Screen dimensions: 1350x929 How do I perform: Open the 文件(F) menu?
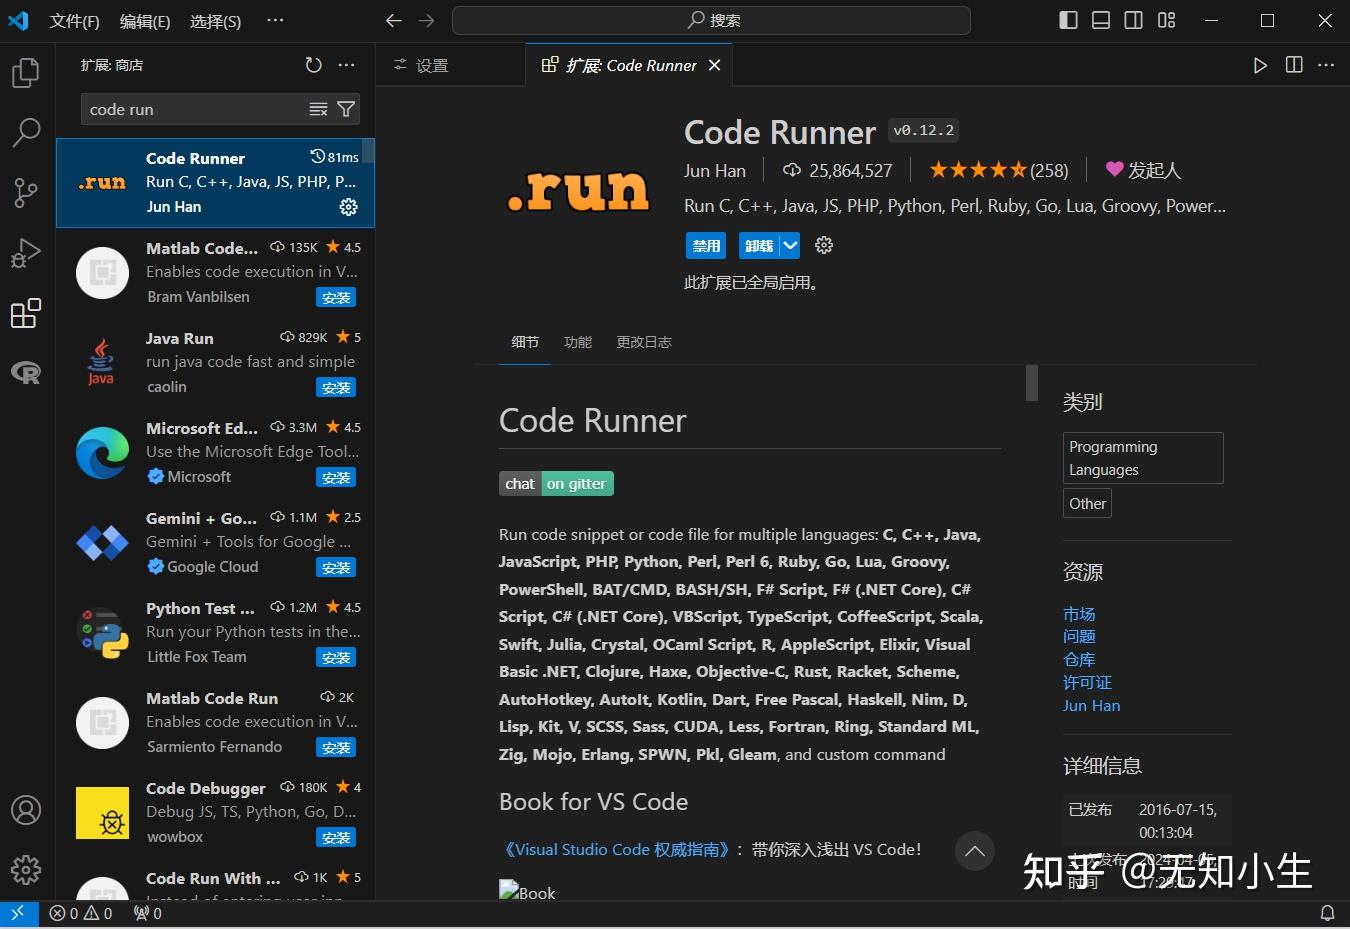(73, 20)
